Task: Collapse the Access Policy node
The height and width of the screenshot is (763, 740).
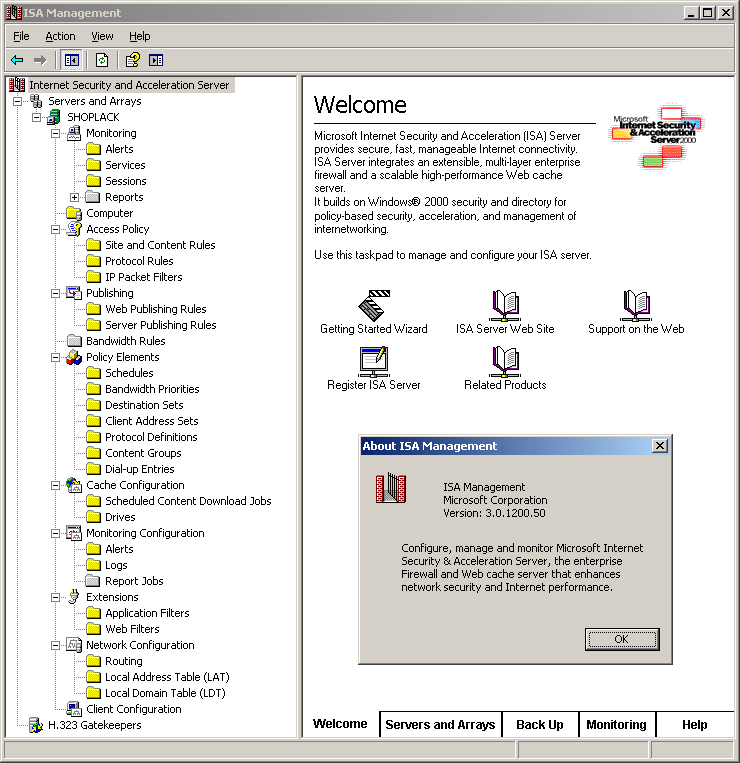Action: (x=55, y=229)
